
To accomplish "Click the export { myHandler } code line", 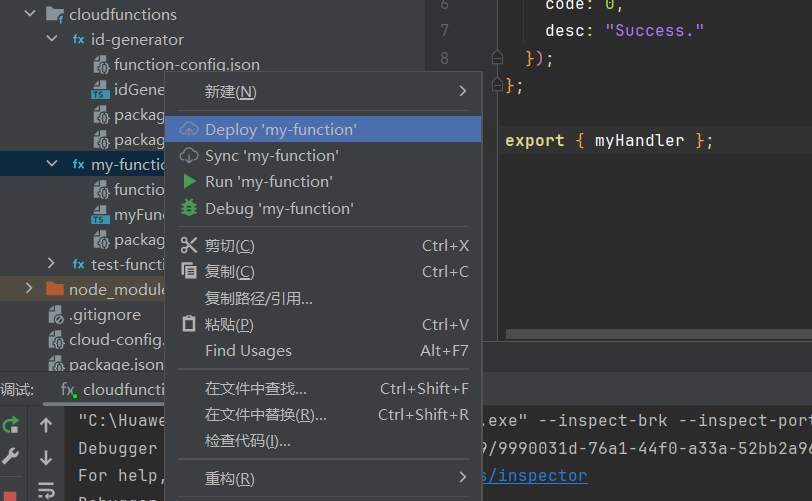I will tap(609, 140).
